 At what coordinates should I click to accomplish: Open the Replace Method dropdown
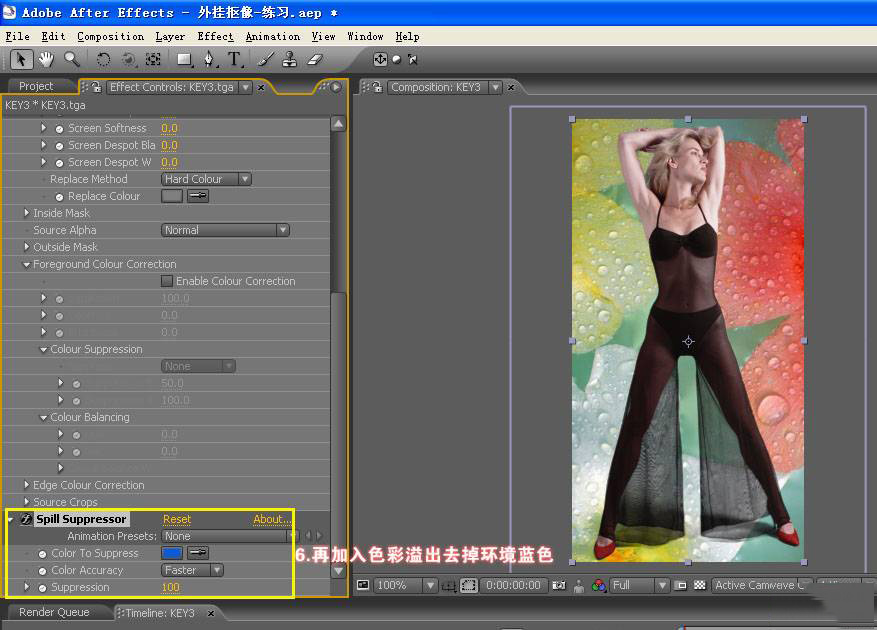pos(206,179)
